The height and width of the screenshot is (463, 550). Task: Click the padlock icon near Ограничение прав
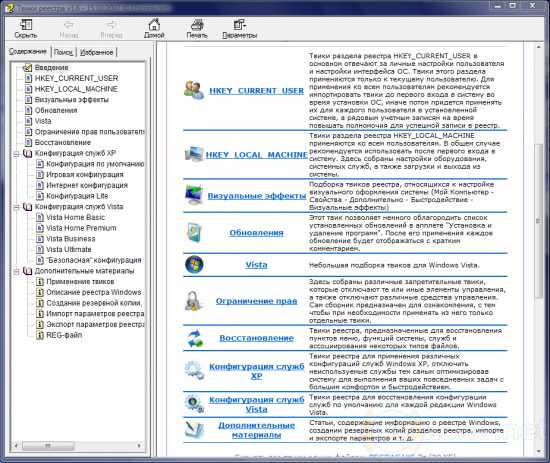pos(194,301)
